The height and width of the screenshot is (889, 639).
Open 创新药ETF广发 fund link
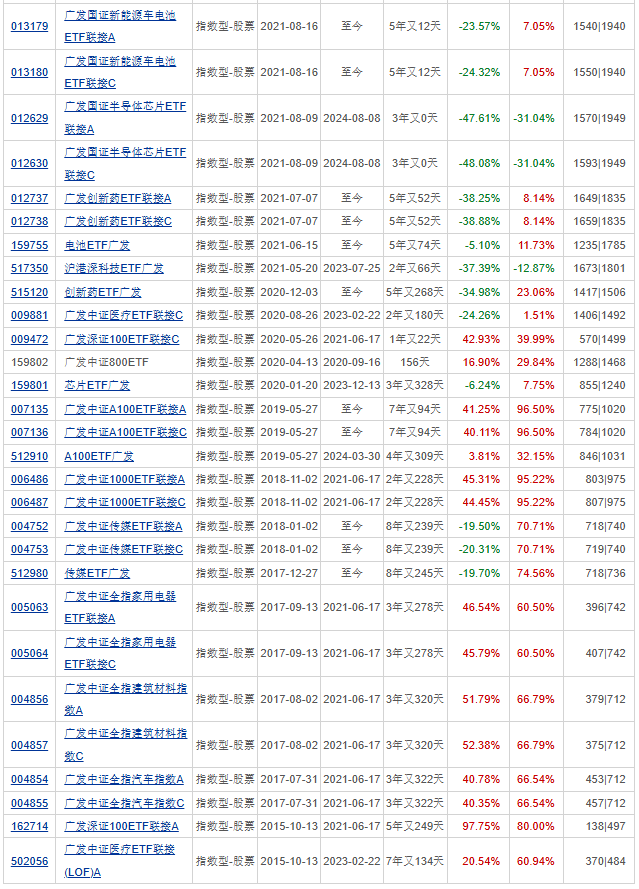[103, 293]
